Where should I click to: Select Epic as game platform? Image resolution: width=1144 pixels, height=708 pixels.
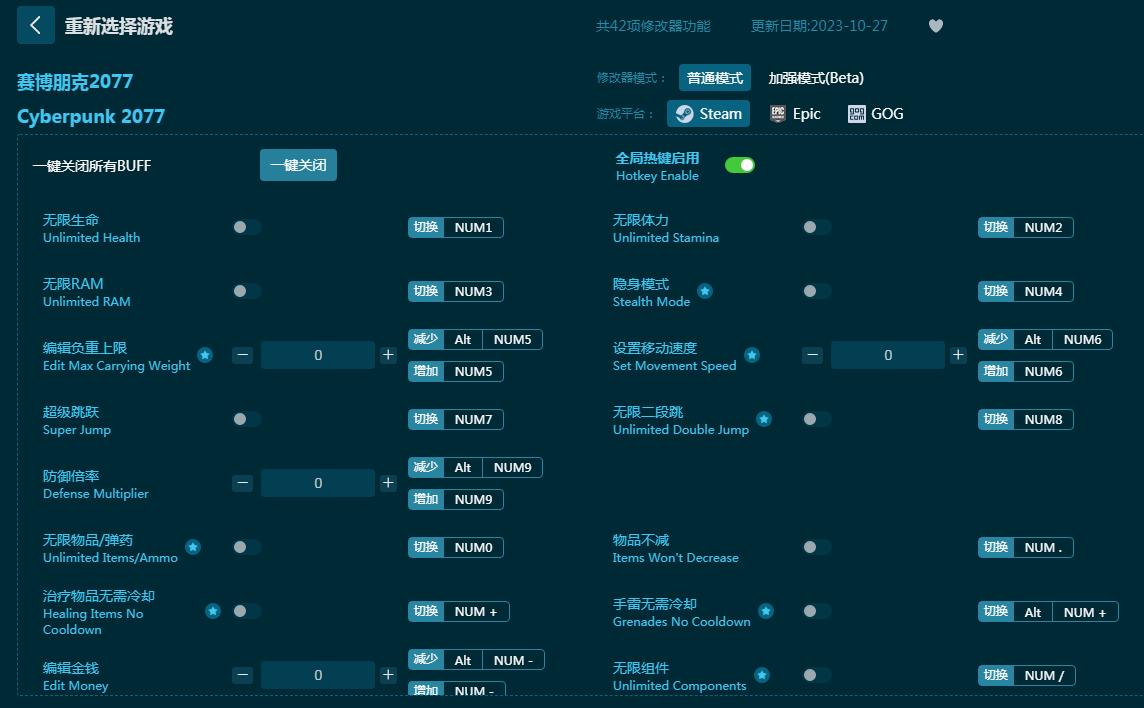[795, 114]
